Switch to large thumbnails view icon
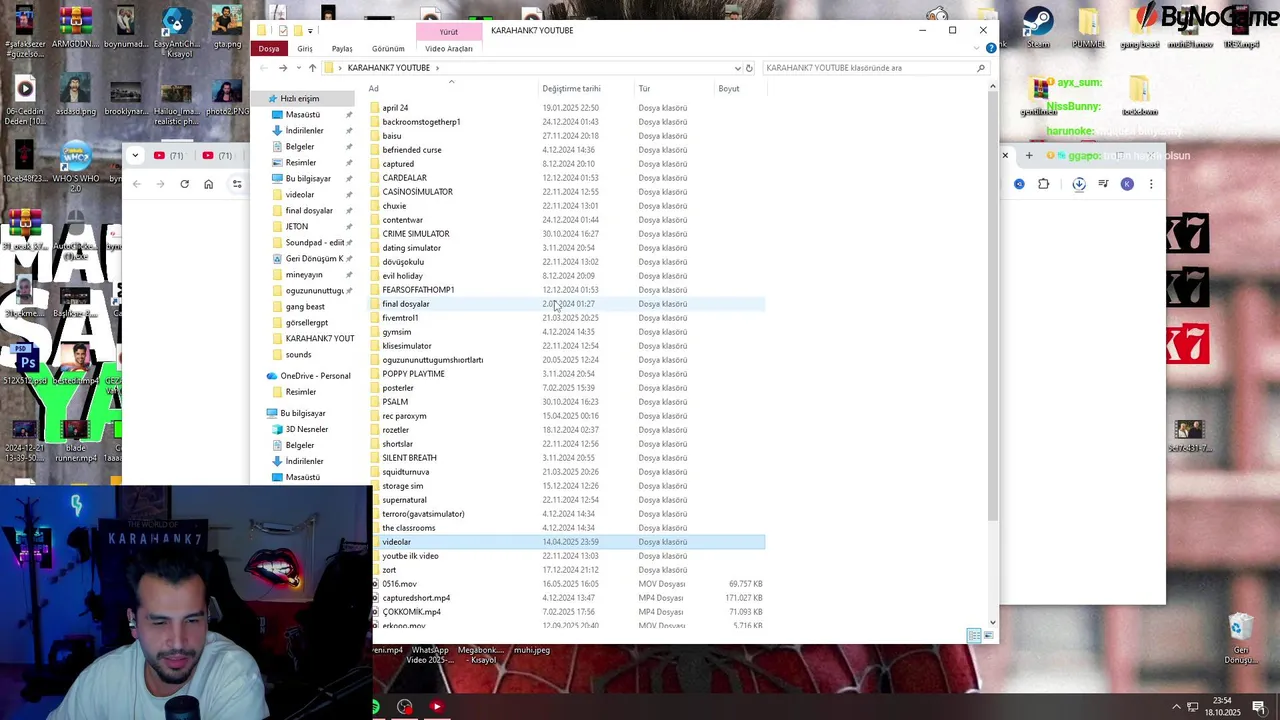Screen dimensions: 1280x720 (989, 636)
